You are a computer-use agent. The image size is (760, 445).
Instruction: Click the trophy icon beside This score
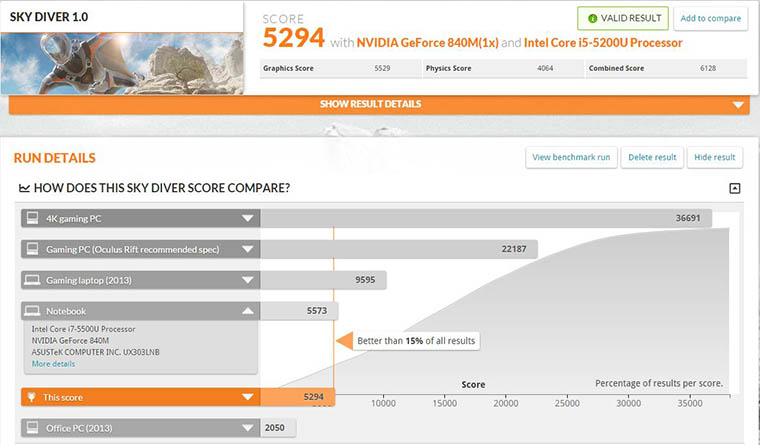(32, 397)
